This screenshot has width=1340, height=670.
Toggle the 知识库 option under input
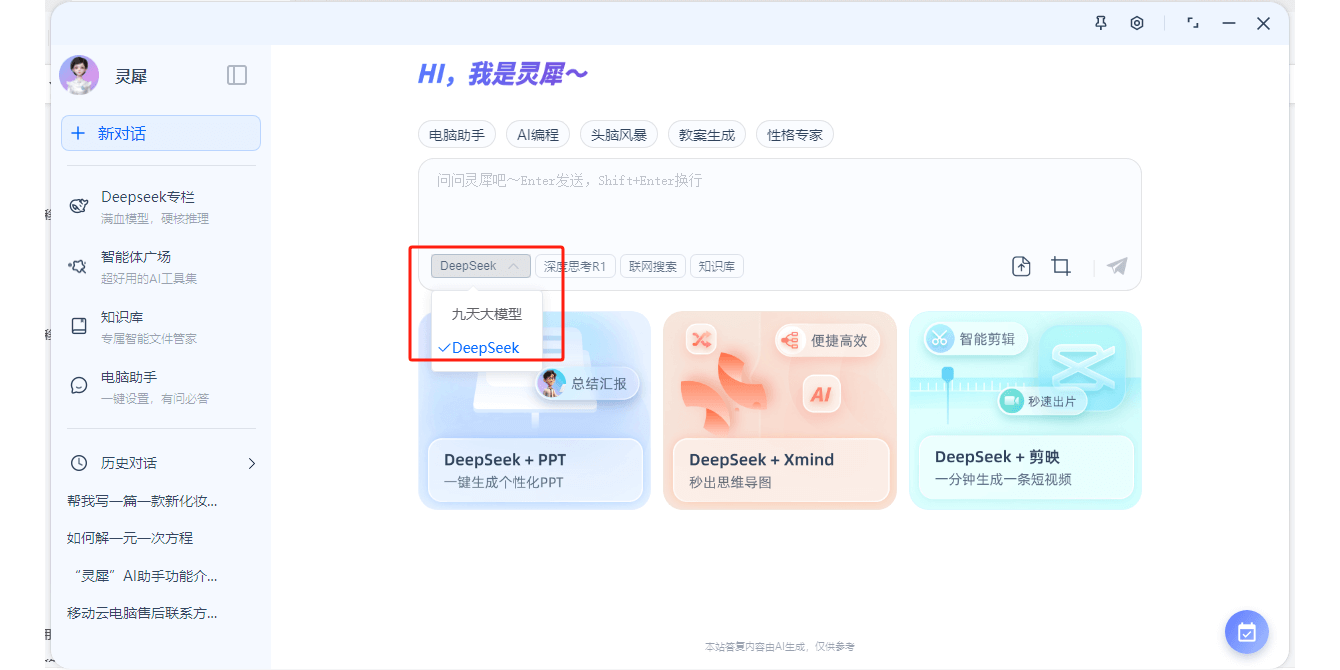(x=717, y=266)
